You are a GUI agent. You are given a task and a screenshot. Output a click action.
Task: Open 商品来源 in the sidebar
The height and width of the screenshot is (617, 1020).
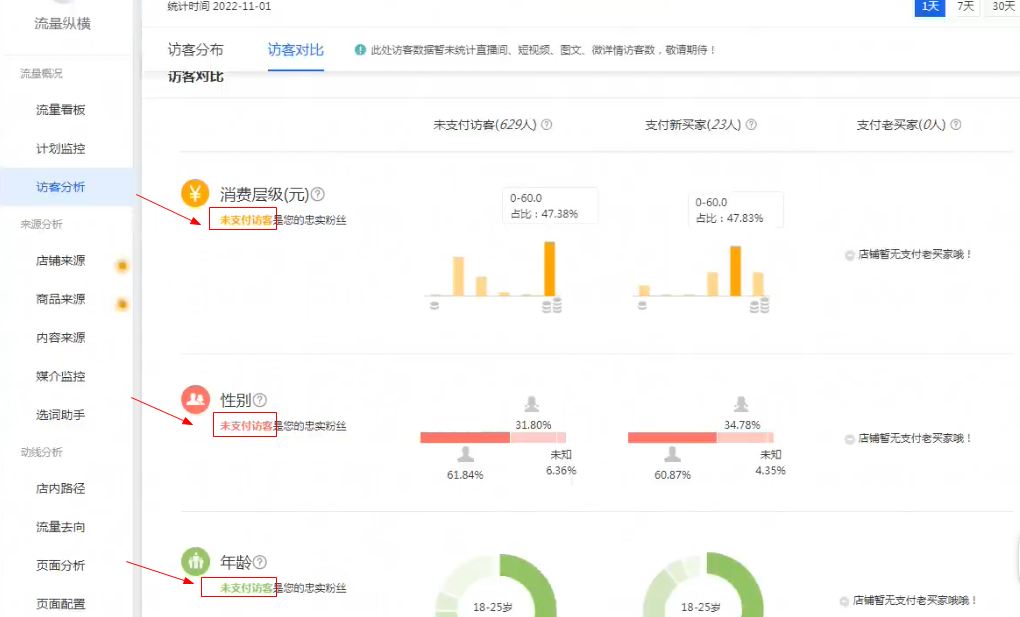(60, 299)
